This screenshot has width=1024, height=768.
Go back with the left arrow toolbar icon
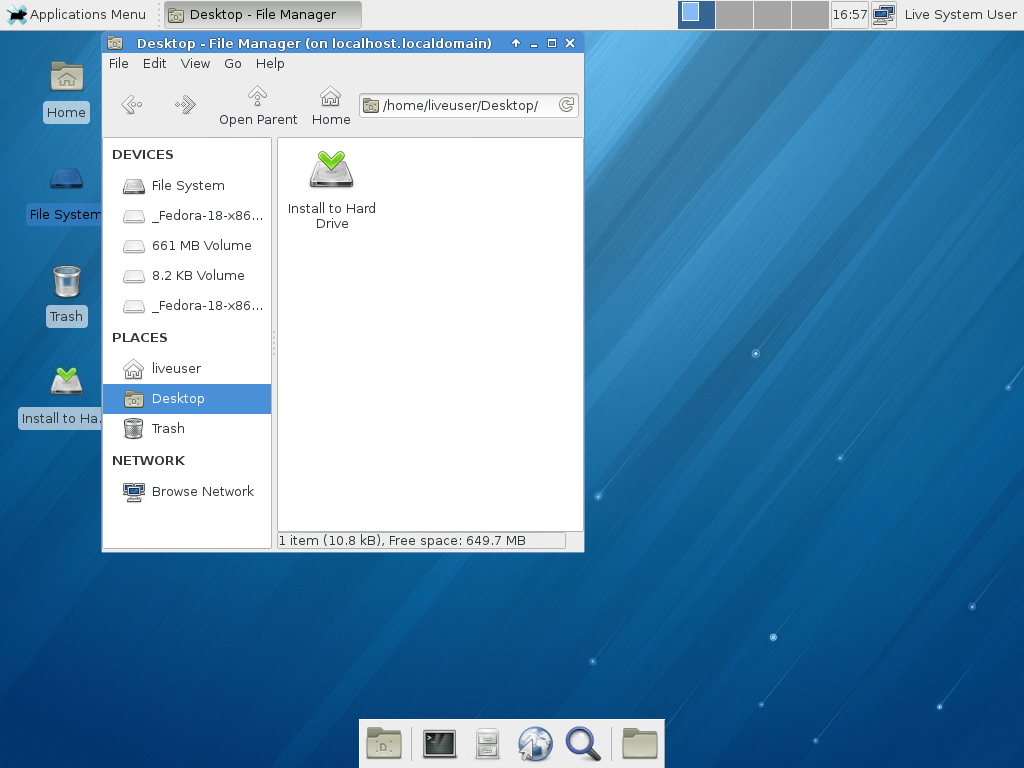[x=132, y=104]
